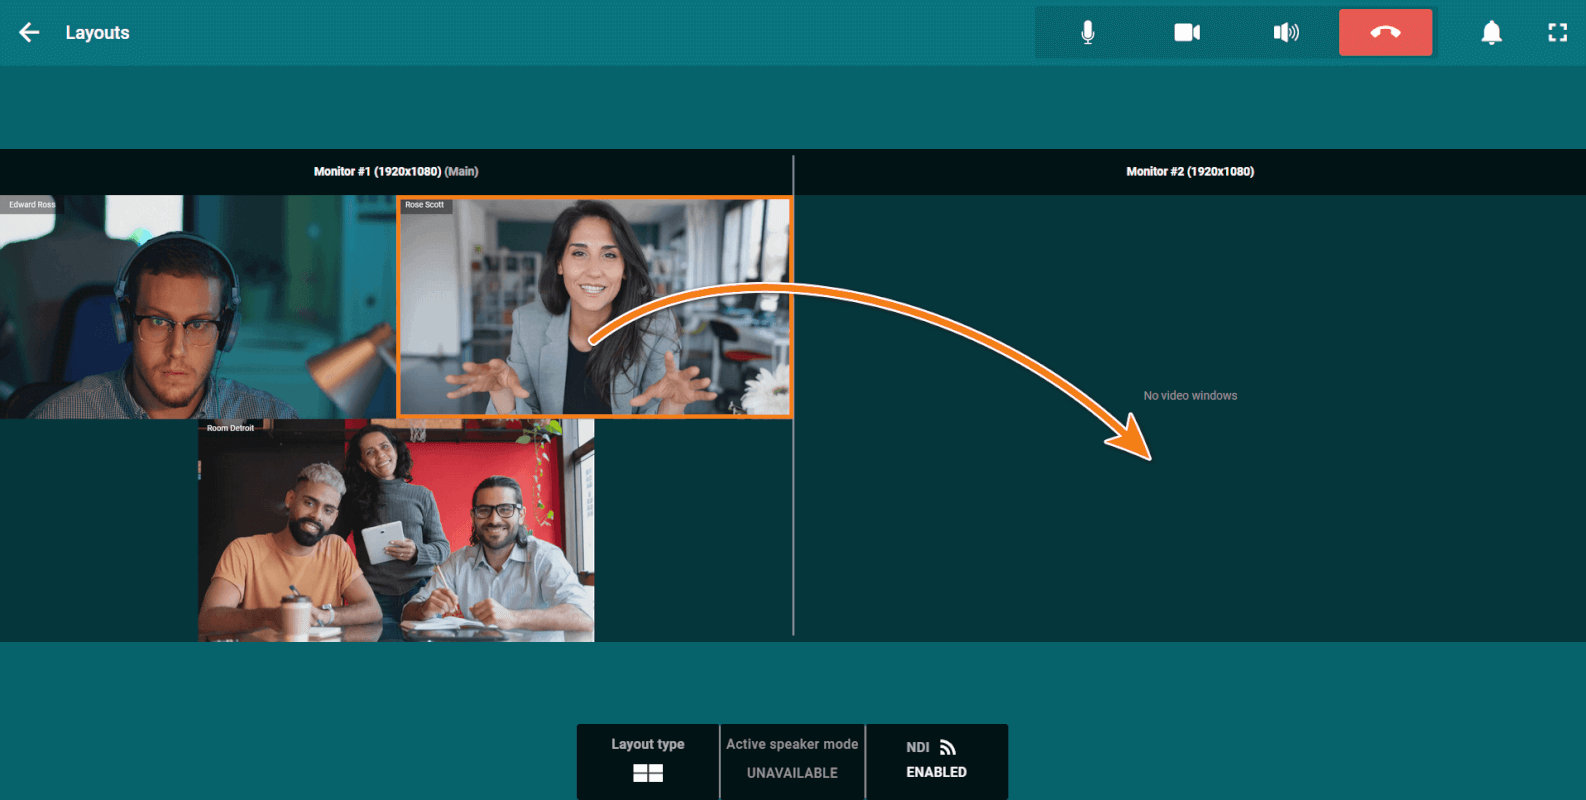
Task: Open the Layout type selector
Action: [648, 761]
